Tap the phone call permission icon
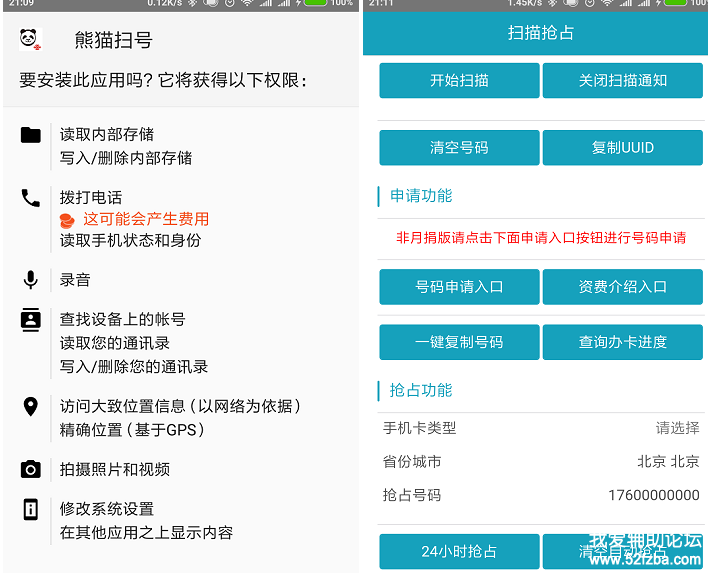Screen dimensions: 708x573 coord(31,198)
